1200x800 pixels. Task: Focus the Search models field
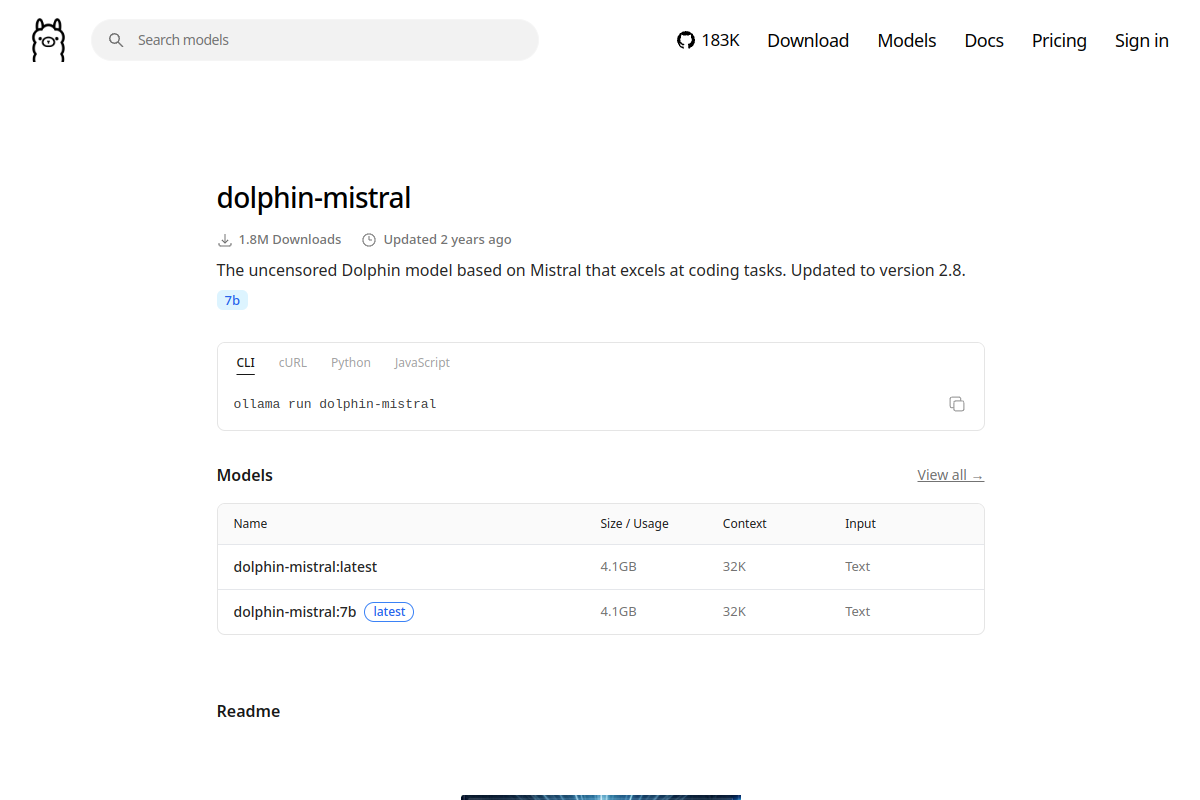[x=315, y=40]
